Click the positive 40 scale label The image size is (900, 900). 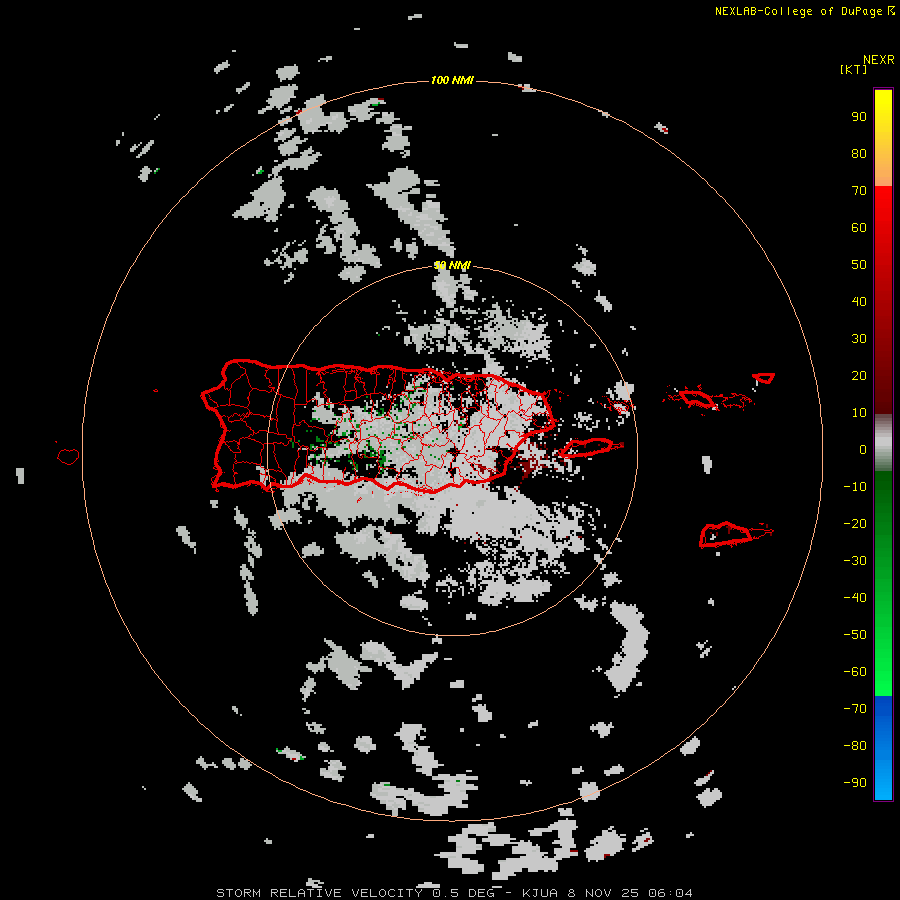pyautogui.click(x=859, y=302)
